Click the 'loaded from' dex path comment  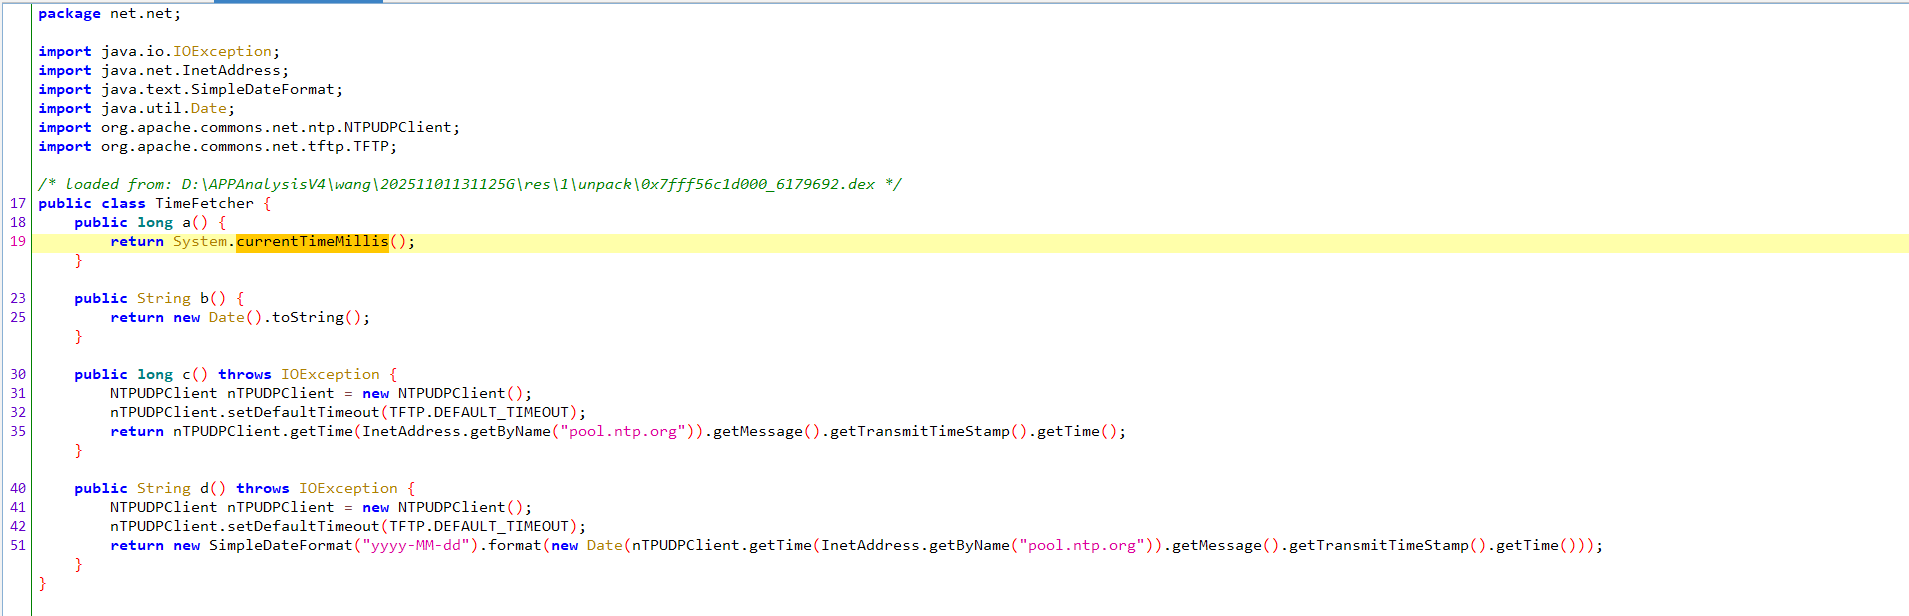click(x=470, y=185)
